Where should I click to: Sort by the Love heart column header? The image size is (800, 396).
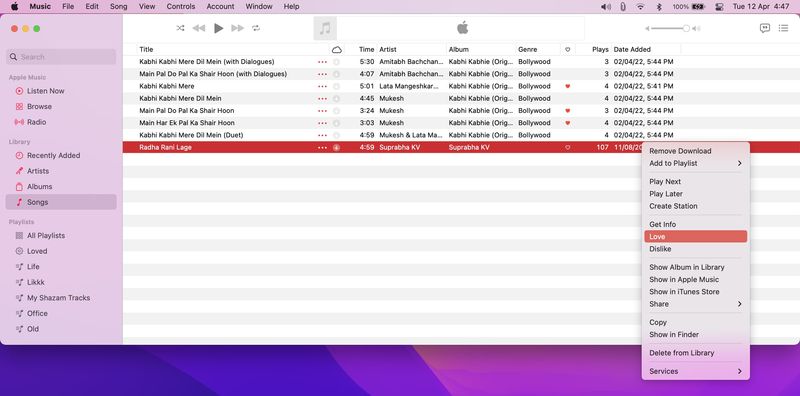[x=567, y=50]
